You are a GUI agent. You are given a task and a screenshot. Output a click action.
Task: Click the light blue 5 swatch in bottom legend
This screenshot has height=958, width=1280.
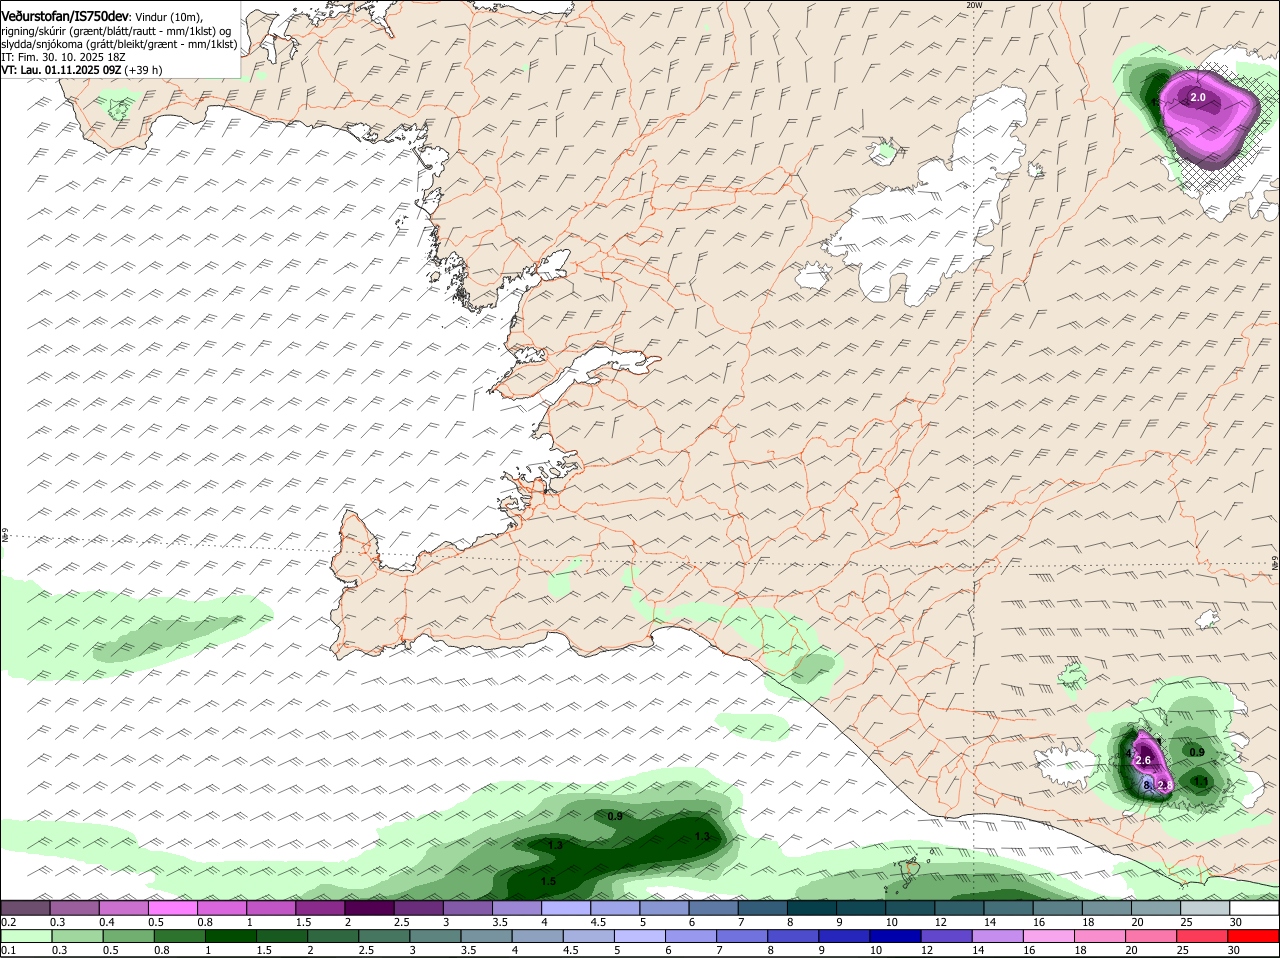(x=641, y=936)
